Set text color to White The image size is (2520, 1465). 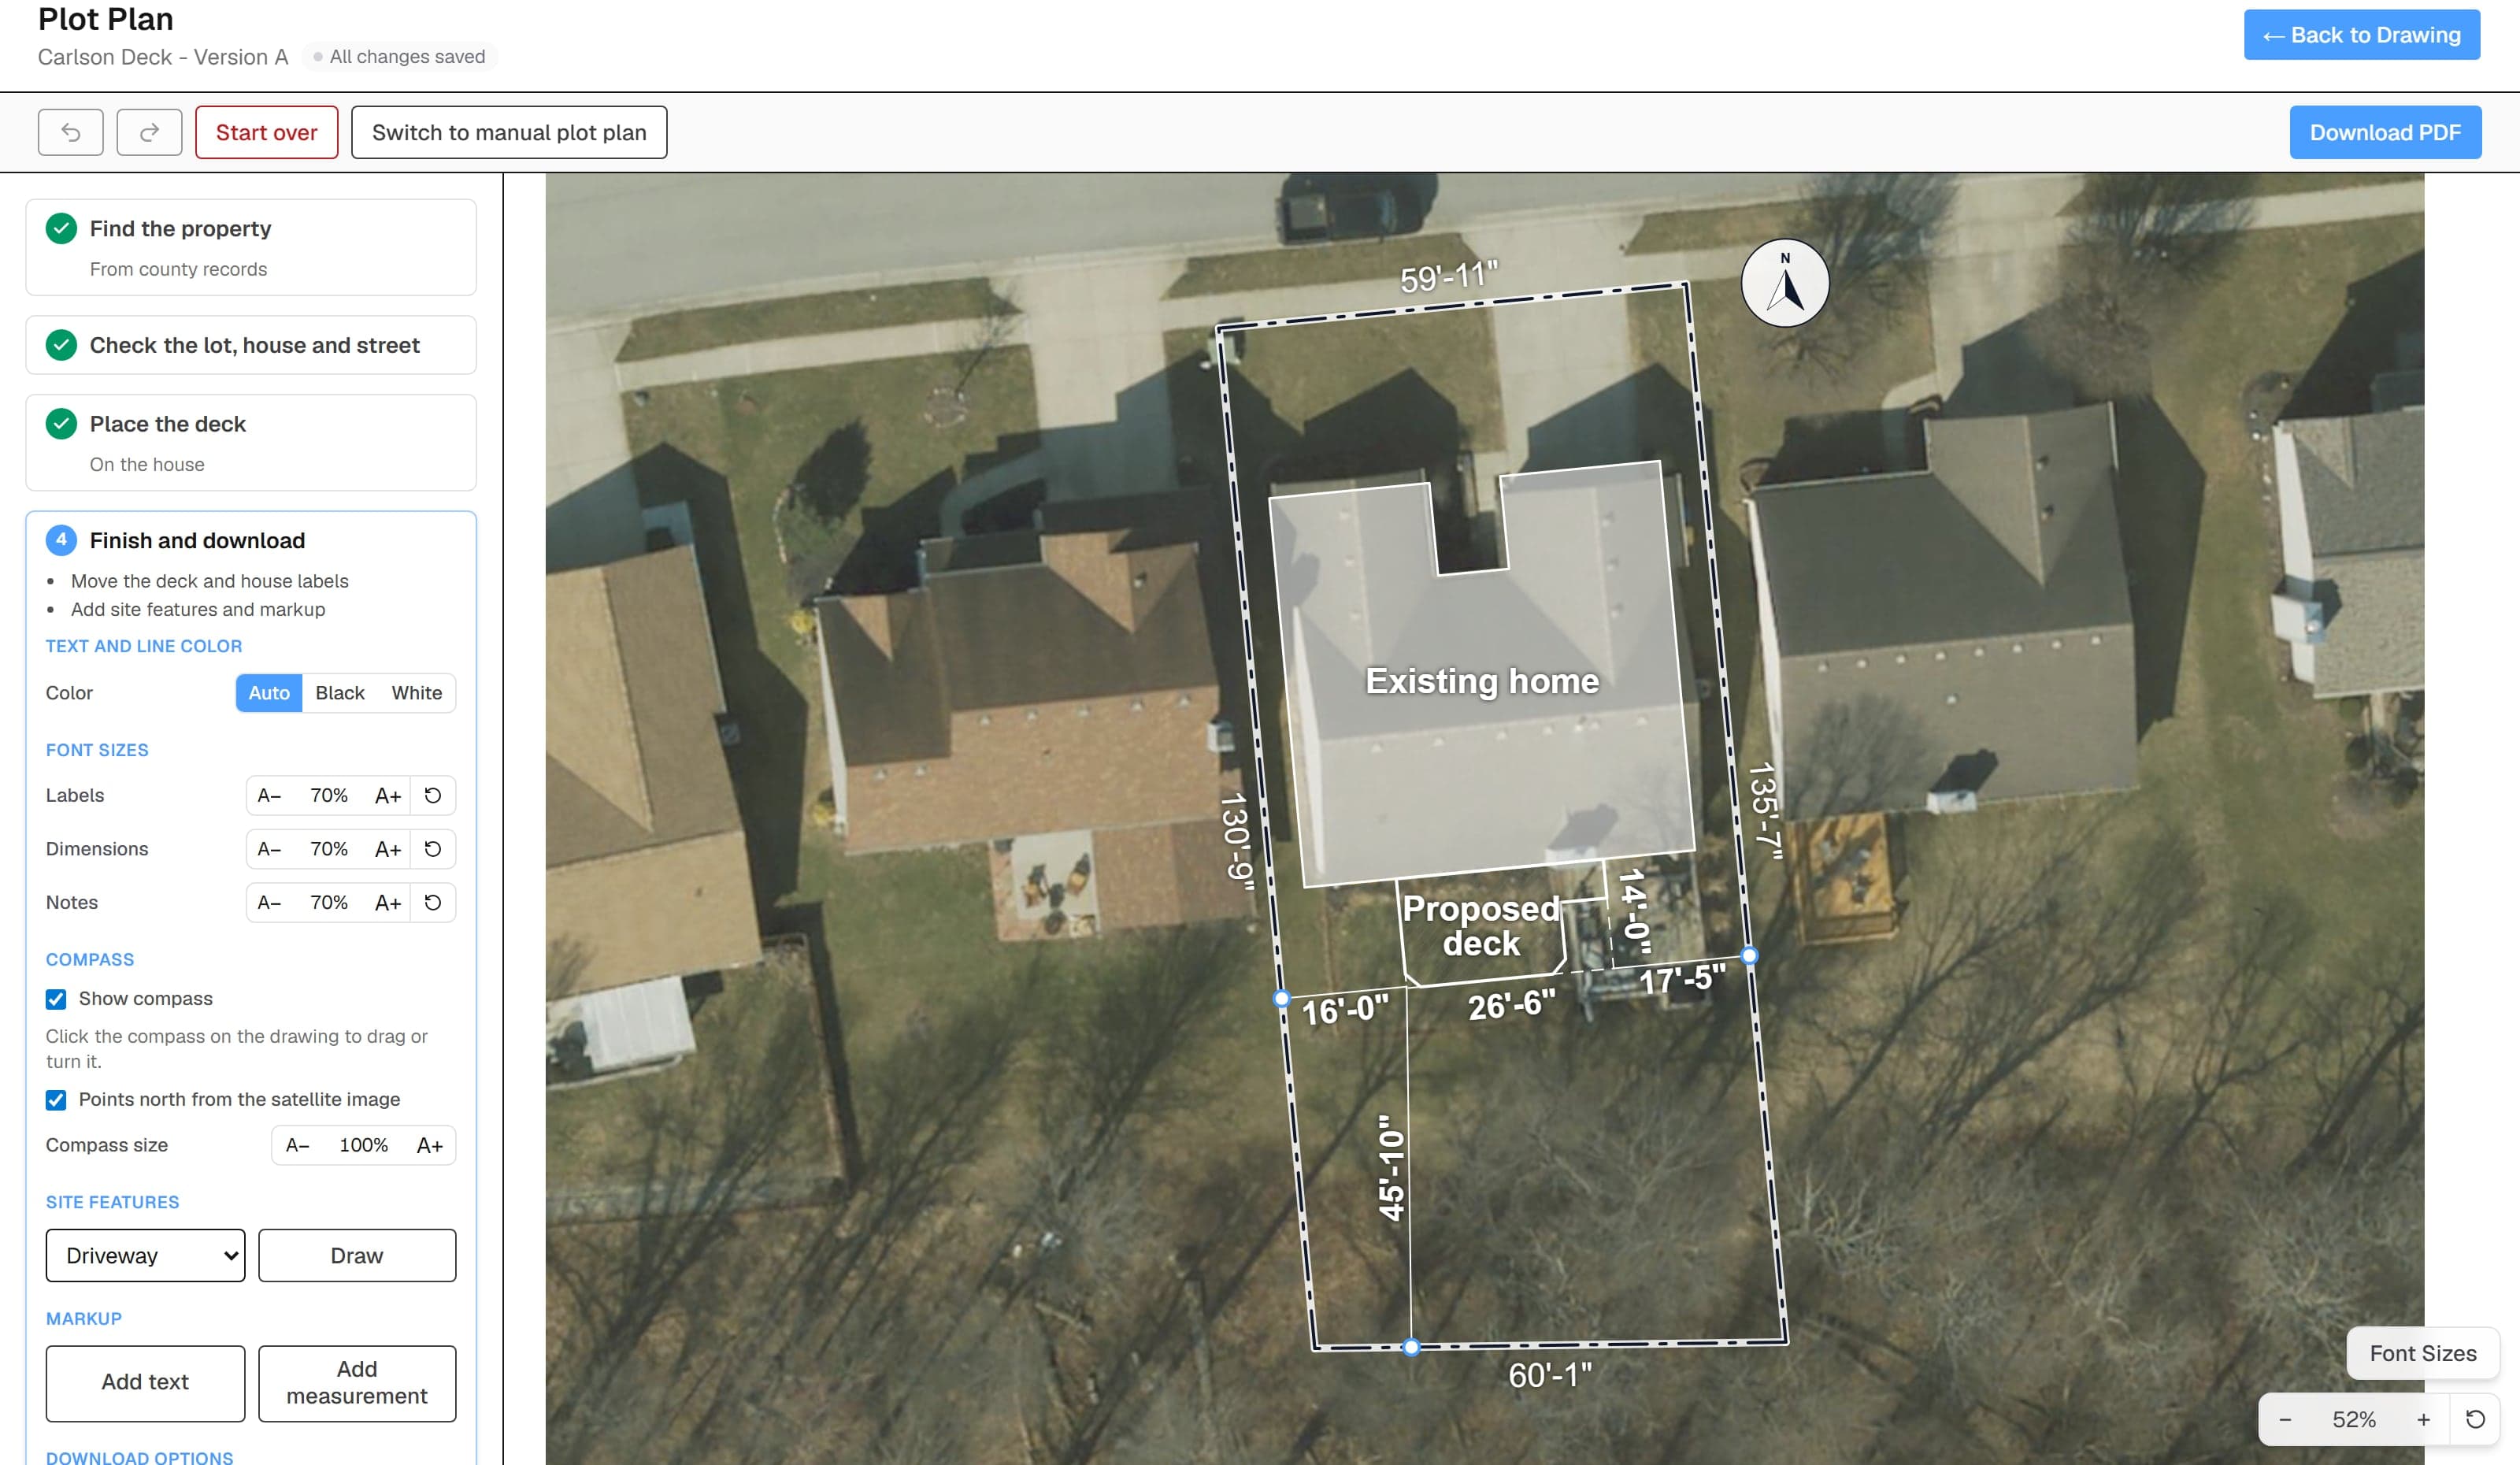coord(417,693)
